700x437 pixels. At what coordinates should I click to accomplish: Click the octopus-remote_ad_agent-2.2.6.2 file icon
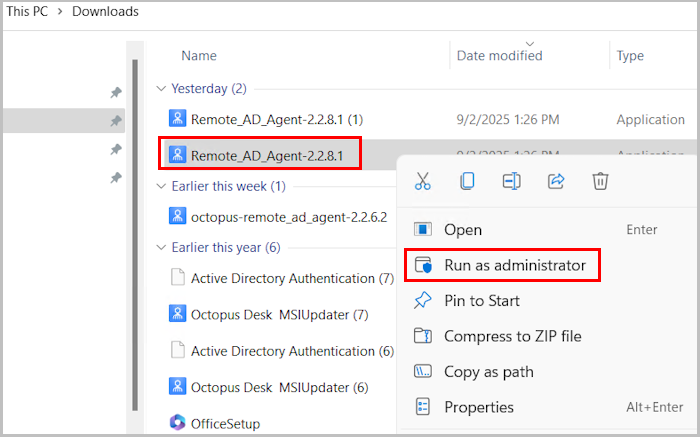click(x=177, y=216)
